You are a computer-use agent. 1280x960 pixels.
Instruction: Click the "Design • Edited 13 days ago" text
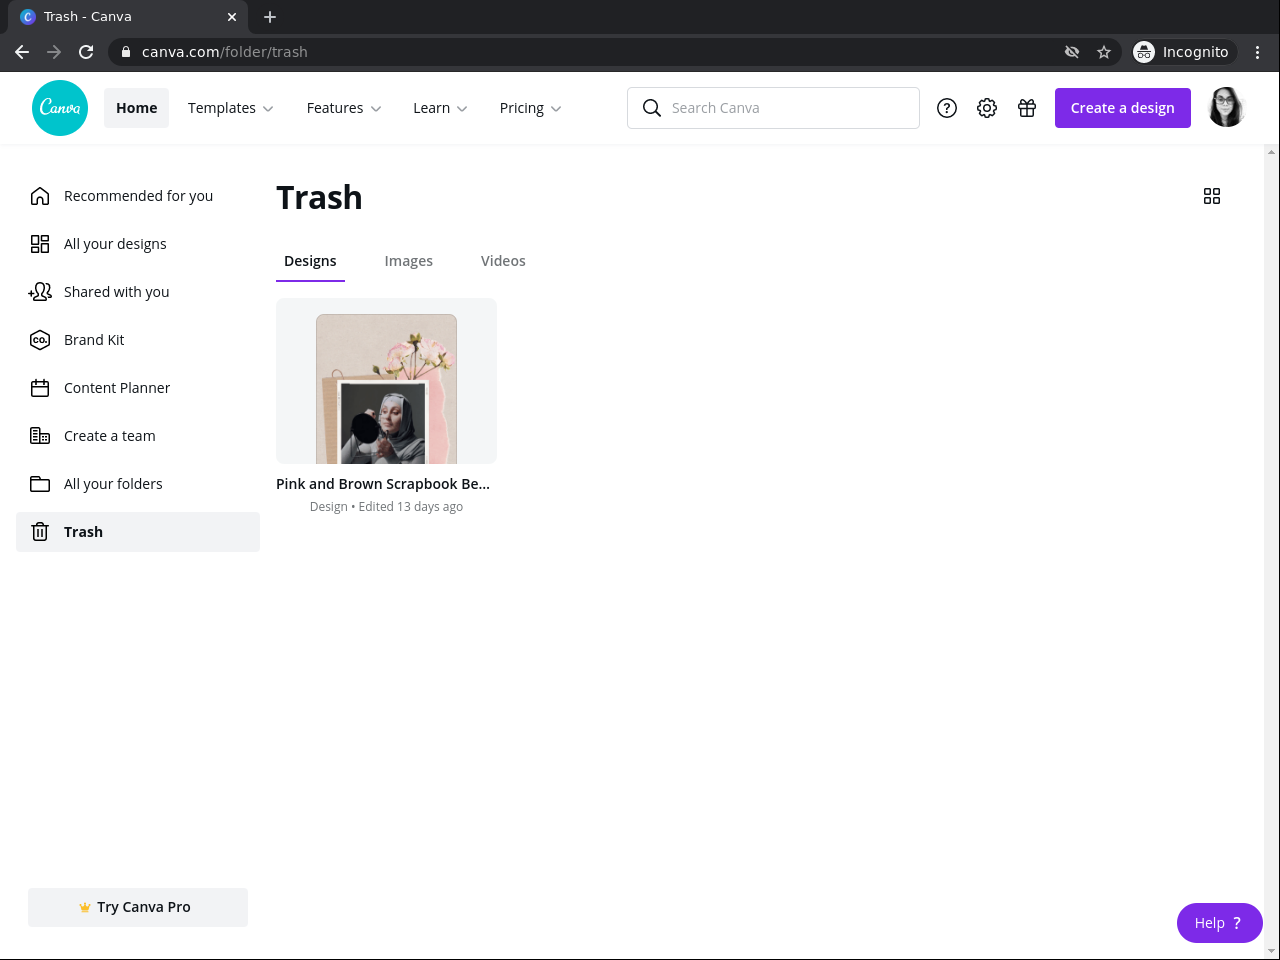coord(386,507)
